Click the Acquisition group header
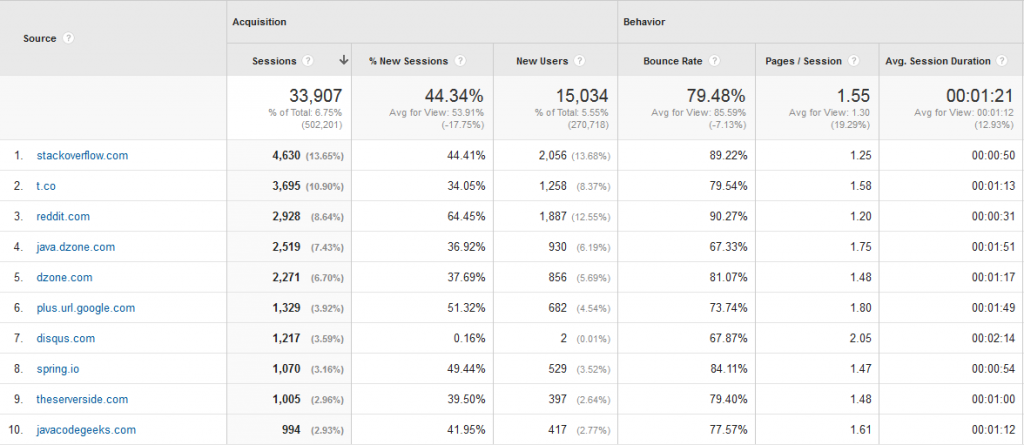Image resolution: width=1024 pixels, height=445 pixels. point(259,22)
